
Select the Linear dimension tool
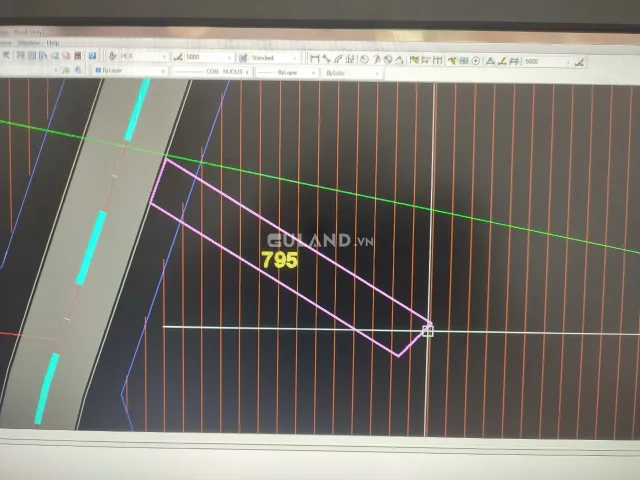[x=314, y=59]
